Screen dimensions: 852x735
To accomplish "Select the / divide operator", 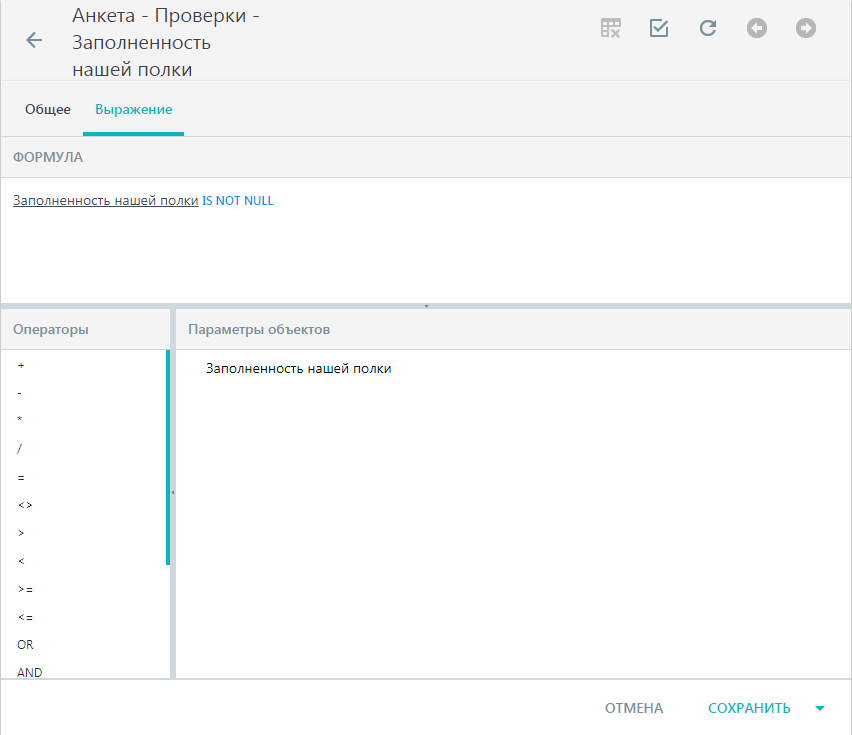I will pyautogui.click(x=20, y=449).
